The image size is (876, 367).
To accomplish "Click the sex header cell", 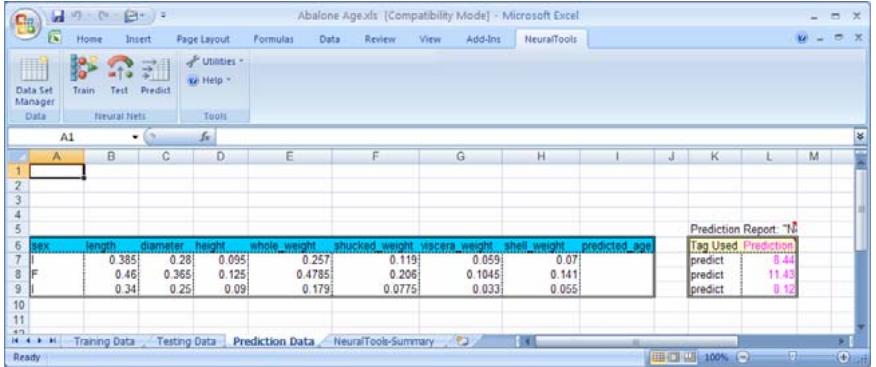I will pos(56,245).
